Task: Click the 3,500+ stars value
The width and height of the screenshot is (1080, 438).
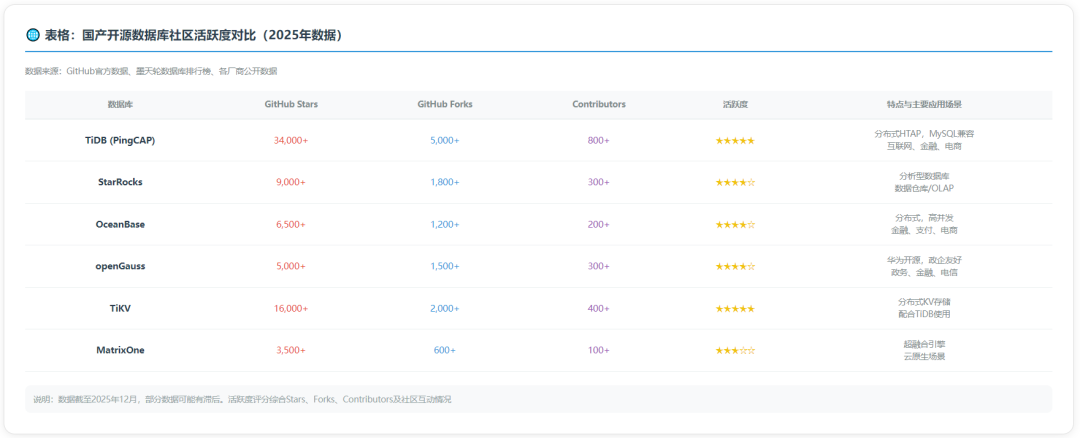Action: tap(291, 351)
